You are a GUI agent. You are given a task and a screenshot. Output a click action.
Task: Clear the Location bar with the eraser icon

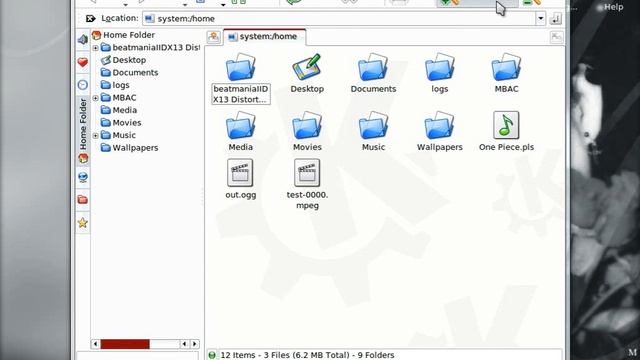point(90,18)
